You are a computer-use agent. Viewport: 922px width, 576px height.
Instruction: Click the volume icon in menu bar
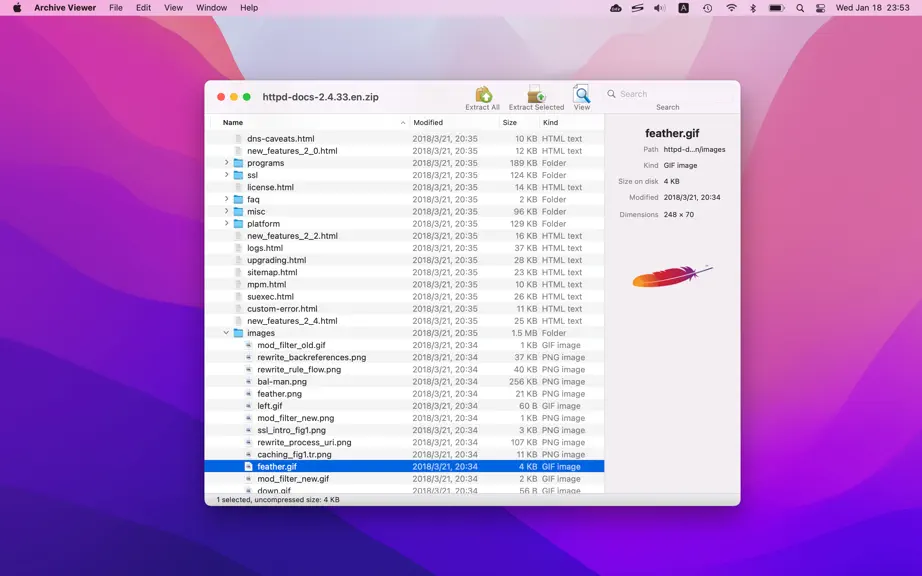660,8
